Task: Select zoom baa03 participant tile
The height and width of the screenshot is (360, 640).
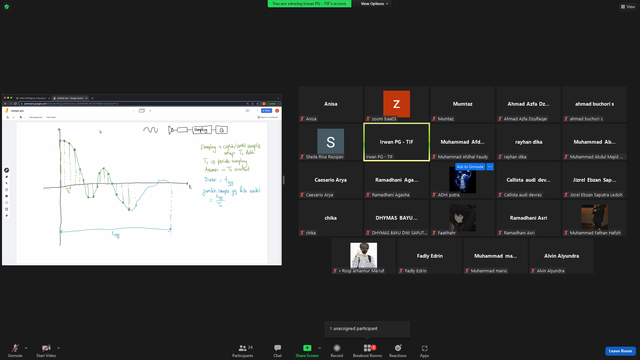Action: (x=396, y=104)
